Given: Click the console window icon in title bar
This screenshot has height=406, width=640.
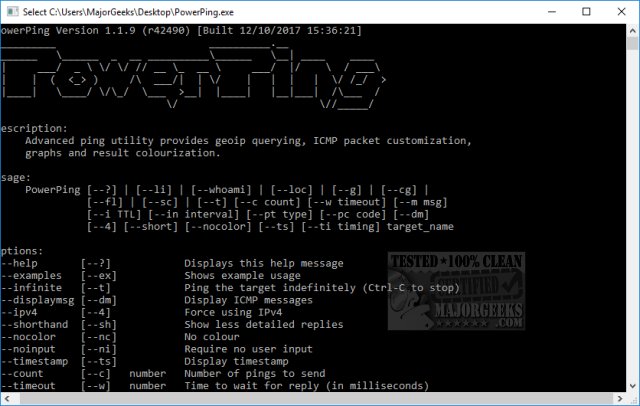Looking at the screenshot, I should click(13, 11).
